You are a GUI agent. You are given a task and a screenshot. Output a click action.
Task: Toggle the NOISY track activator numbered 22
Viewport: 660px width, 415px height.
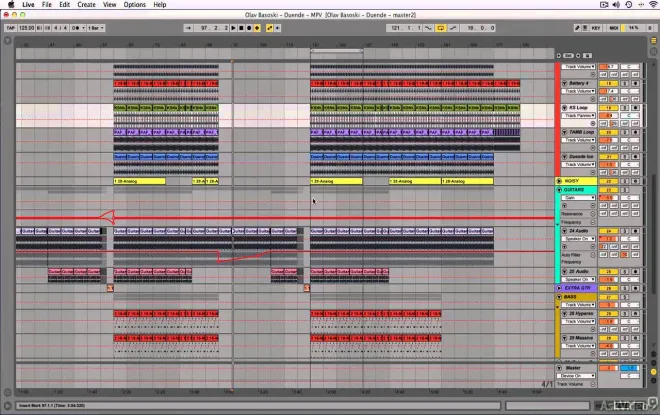pyautogui.click(x=608, y=181)
